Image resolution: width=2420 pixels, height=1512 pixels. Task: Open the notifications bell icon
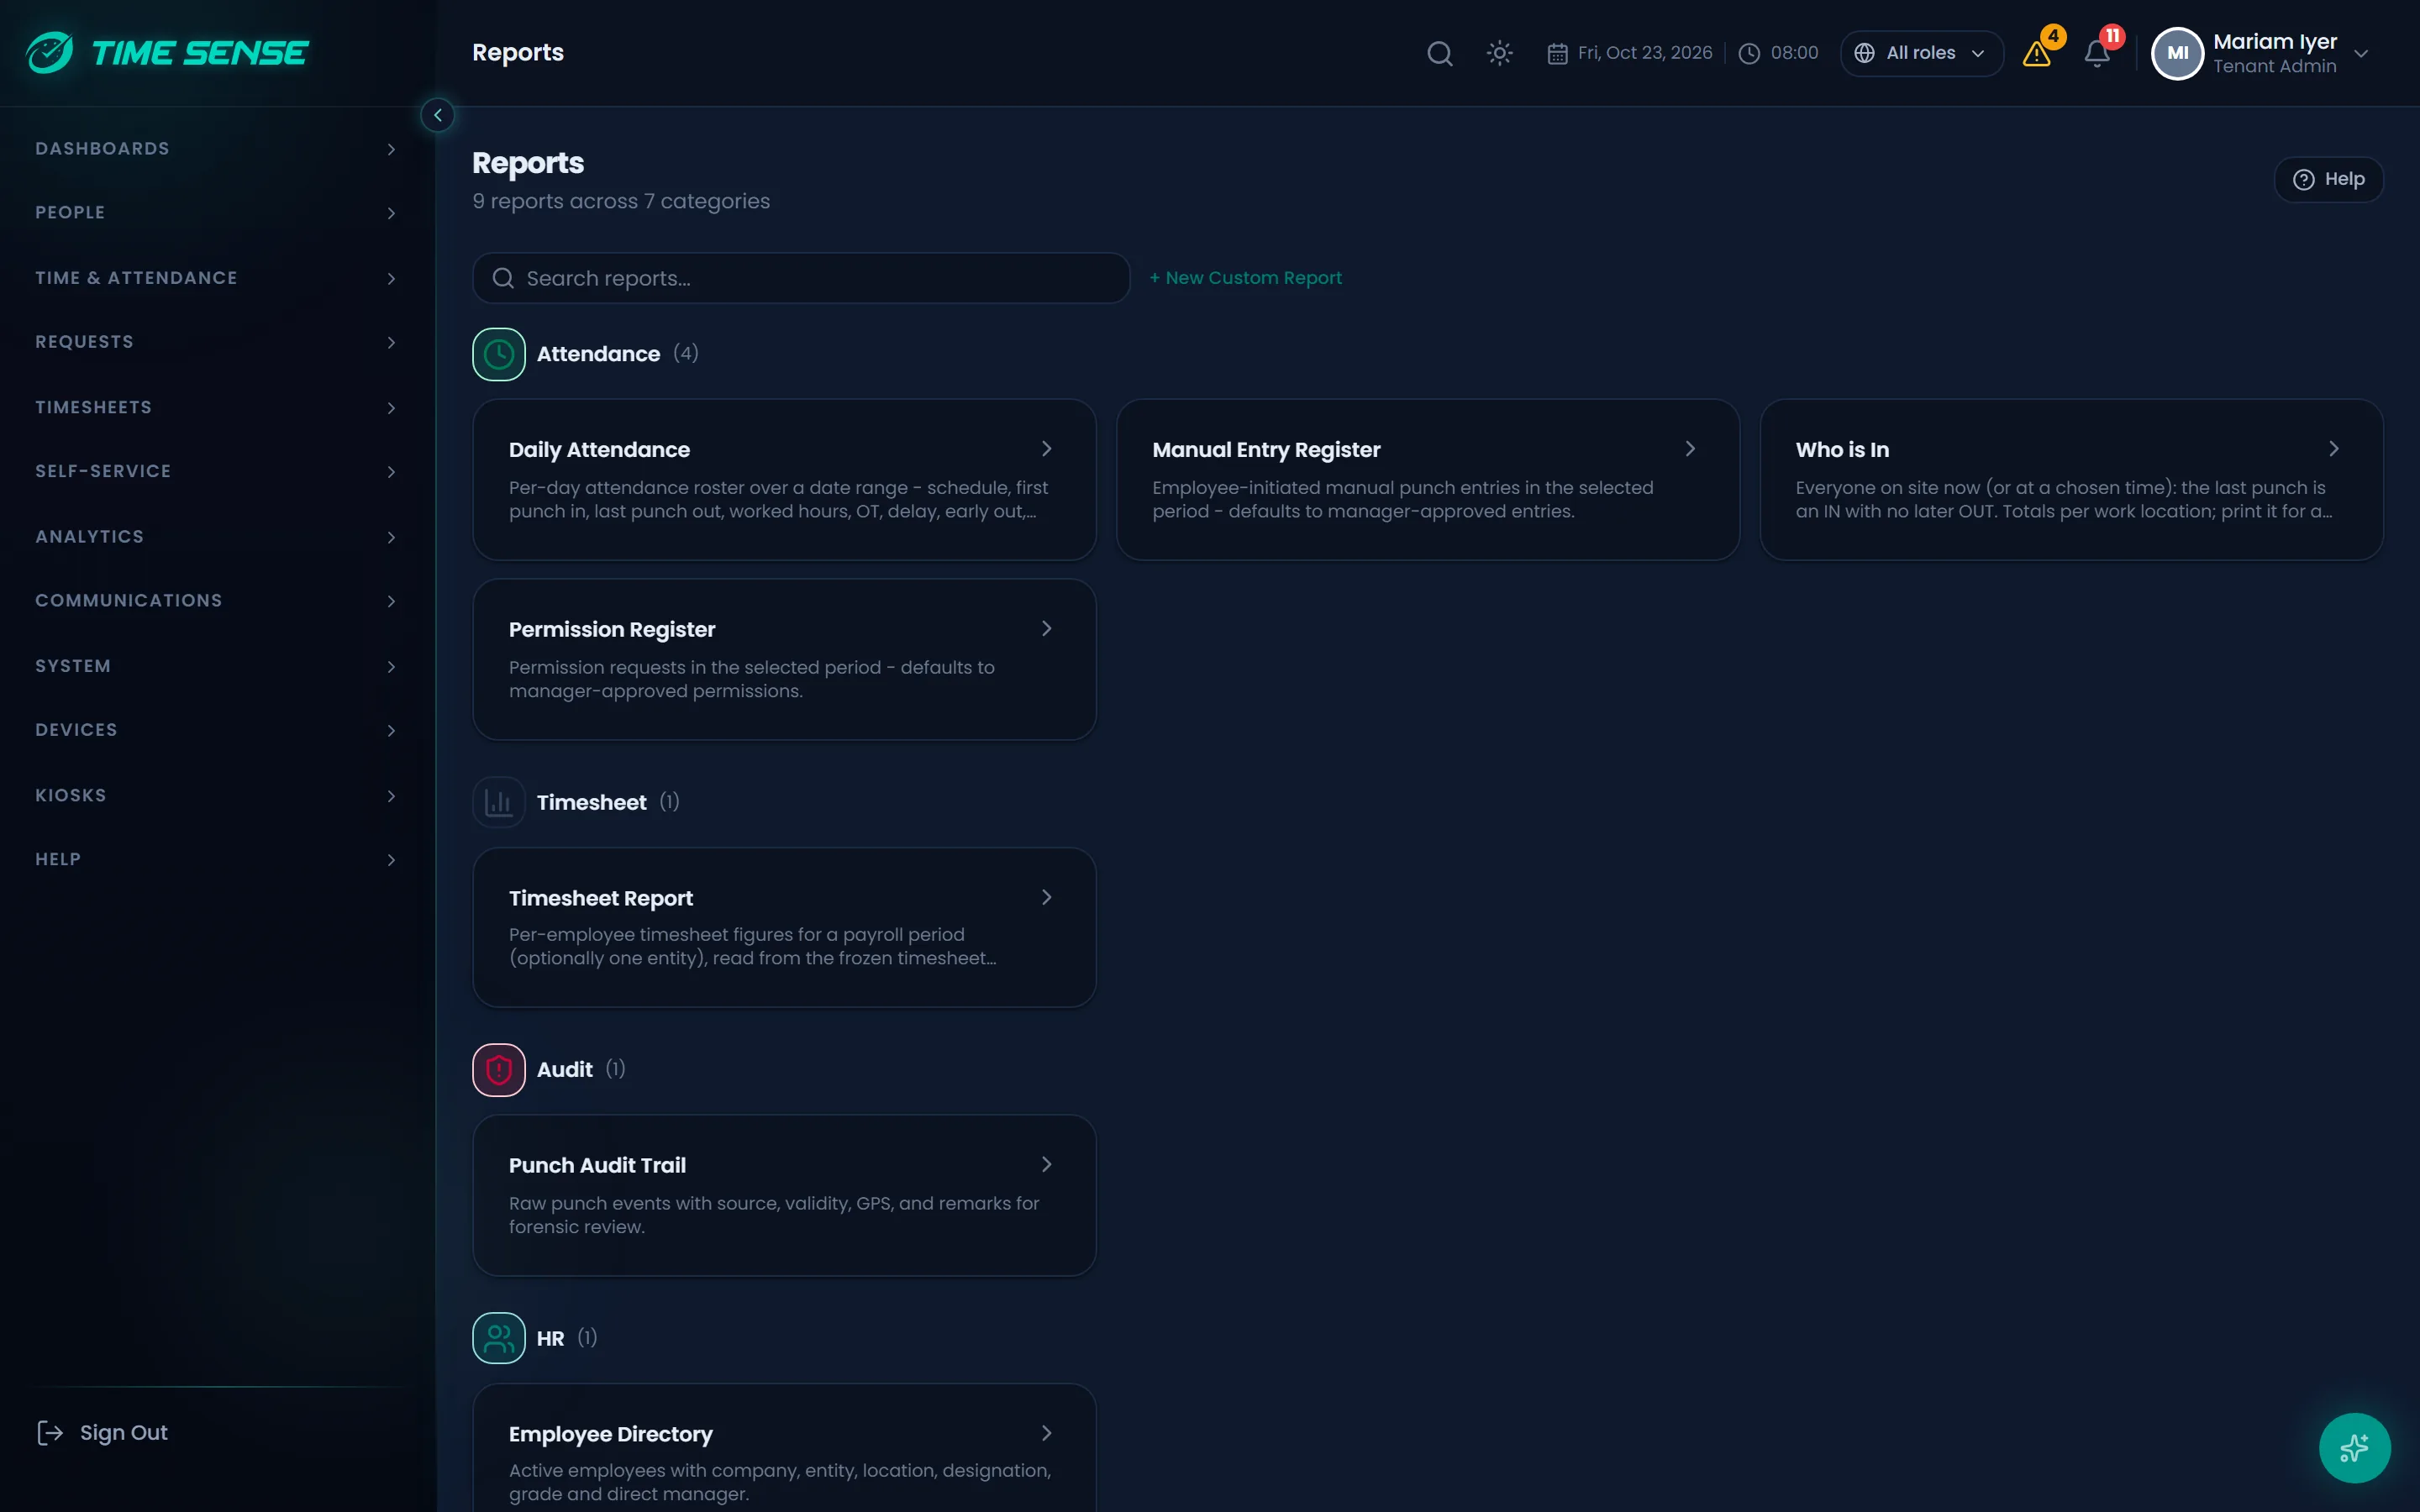click(x=2097, y=53)
